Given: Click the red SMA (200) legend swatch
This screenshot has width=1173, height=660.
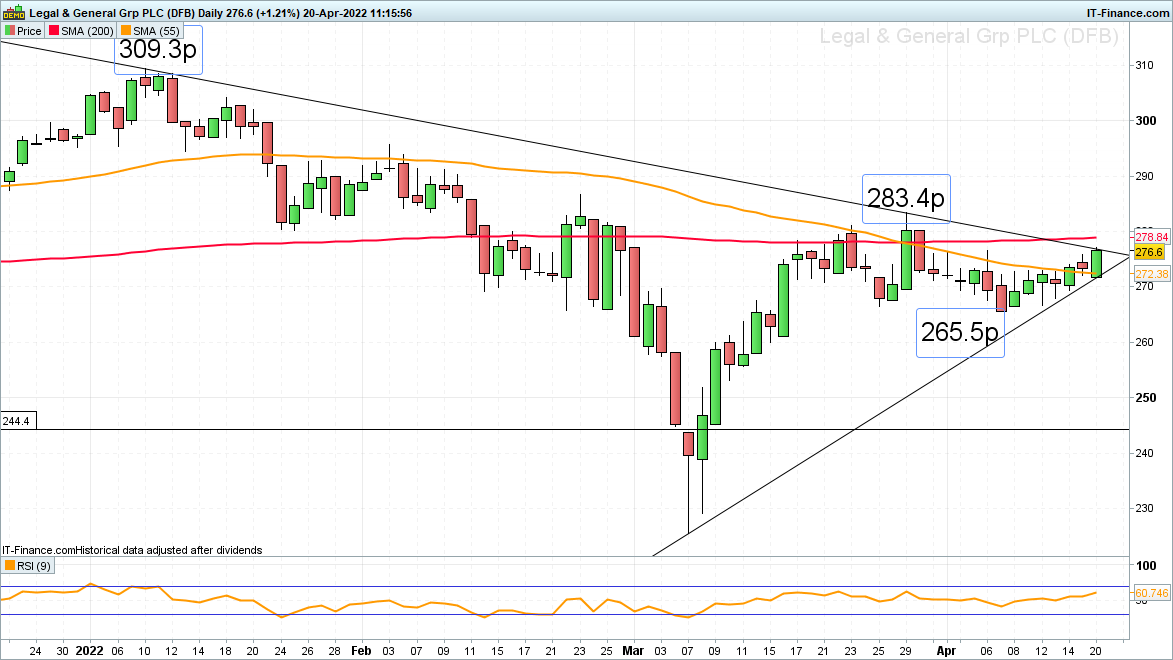Looking at the screenshot, I should [54, 31].
